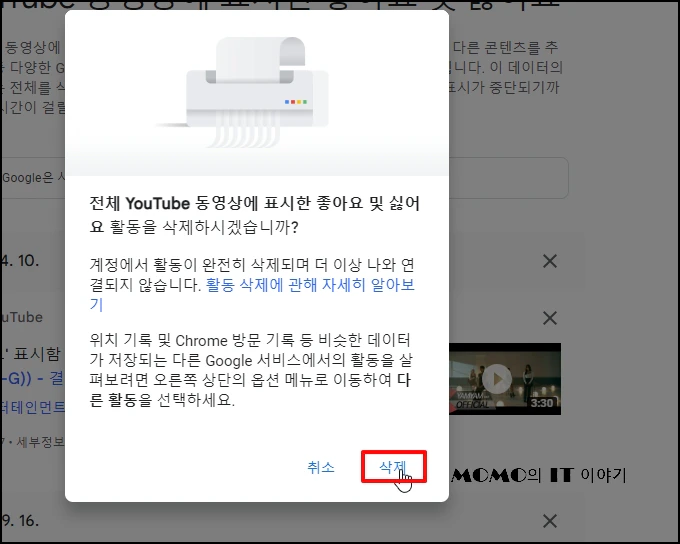The image size is (680, 544).
Task: Remove the 4. 10. date group with its X
Action: coord(550,261)
